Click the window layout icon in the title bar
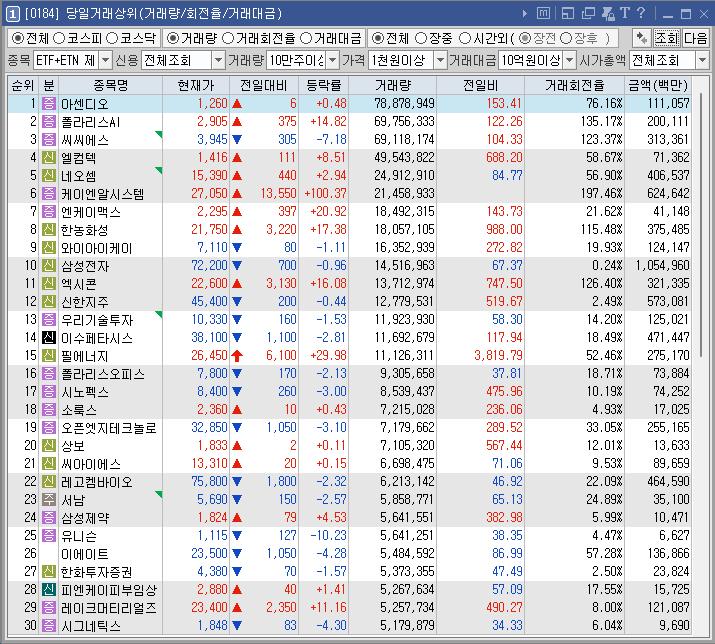 coord(568,13)
